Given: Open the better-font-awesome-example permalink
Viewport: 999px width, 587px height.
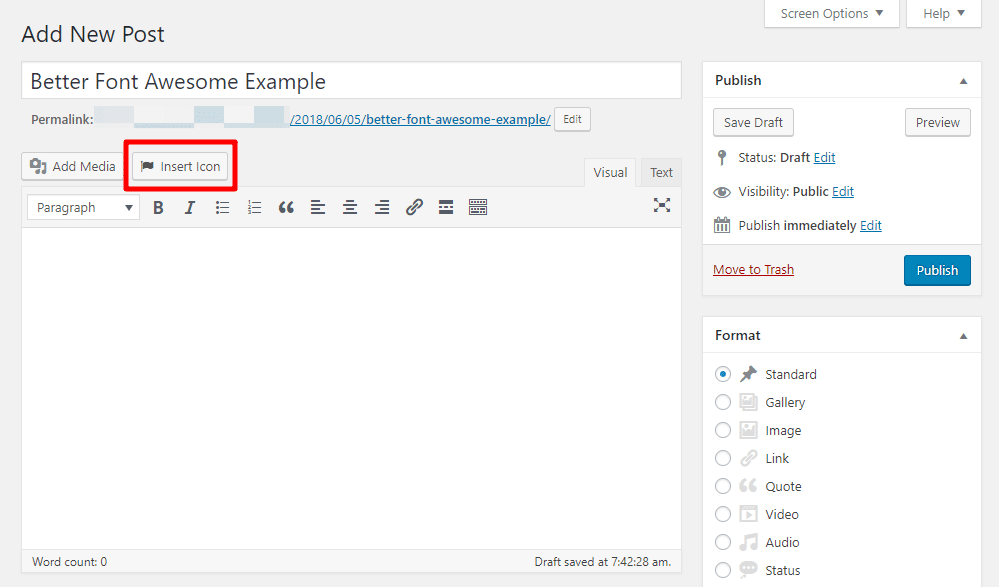Looking at the screenshot, I should tap(420, 119).
